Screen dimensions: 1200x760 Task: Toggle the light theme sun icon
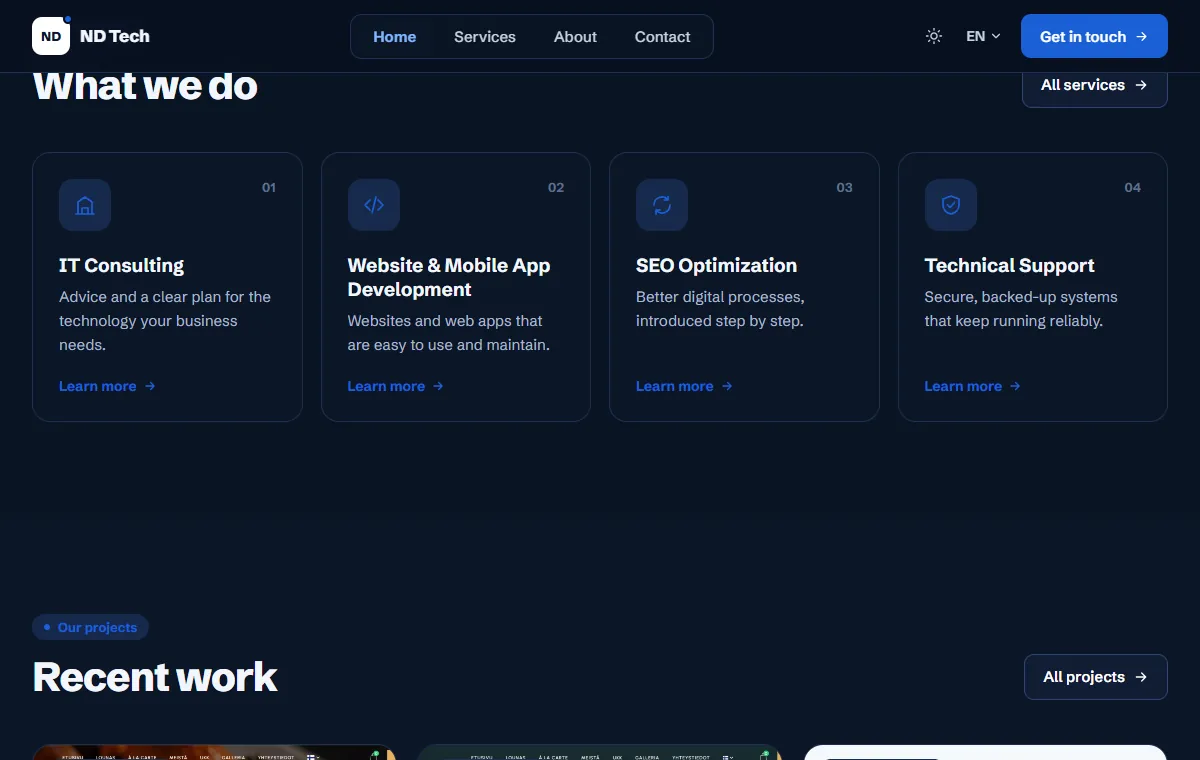tap(934, 36)
